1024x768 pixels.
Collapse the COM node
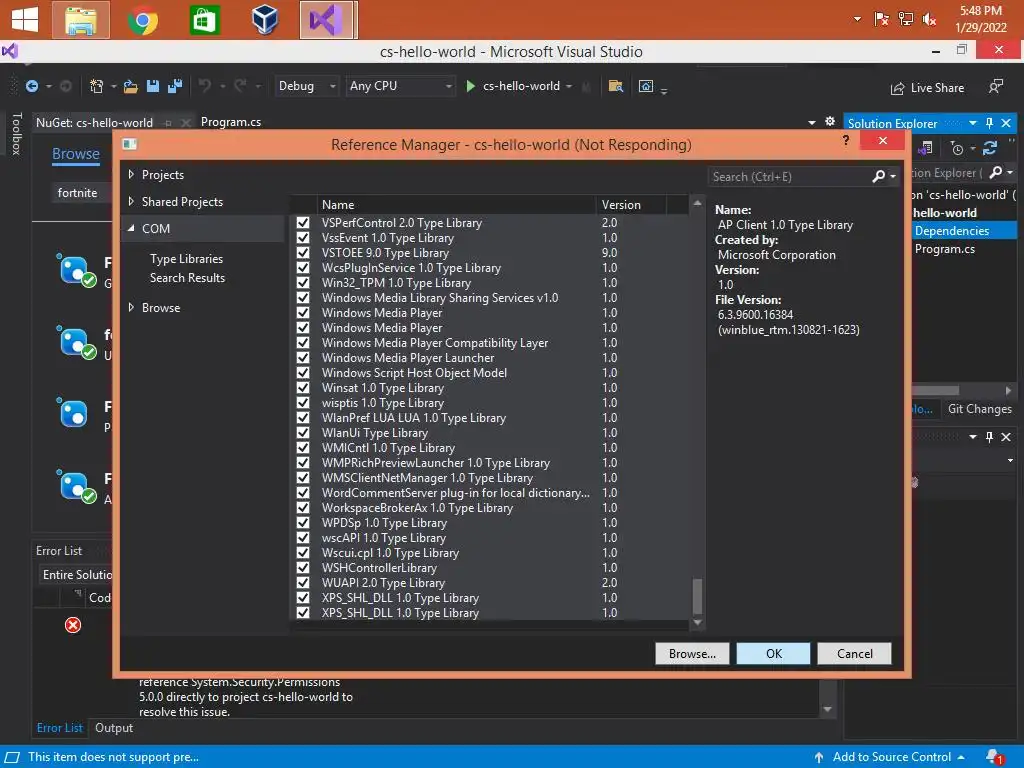pos(131,229)
